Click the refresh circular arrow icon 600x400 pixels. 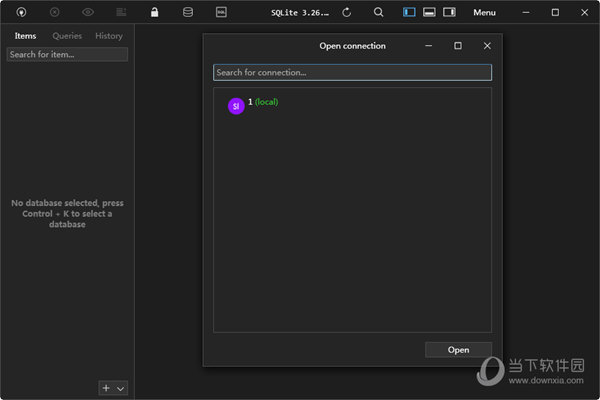click(x=347, y=13)
